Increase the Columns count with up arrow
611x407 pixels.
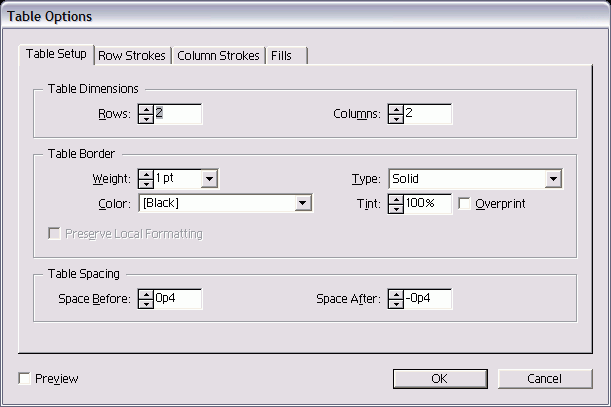(x=396, y=108)
